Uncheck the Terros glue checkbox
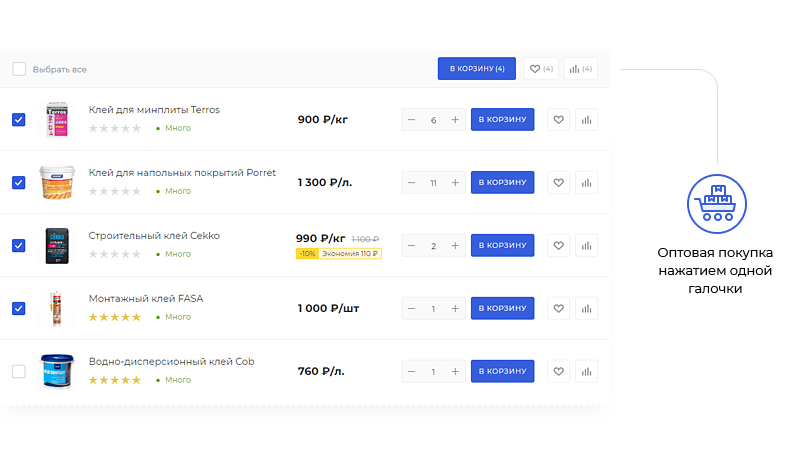This screenshot has height=457, width=800. [19, 120]
